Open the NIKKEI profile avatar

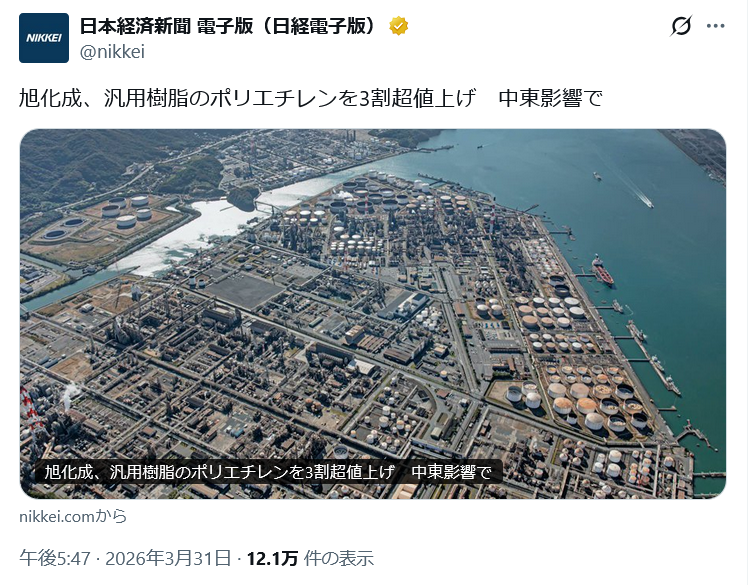pos(44,38)
